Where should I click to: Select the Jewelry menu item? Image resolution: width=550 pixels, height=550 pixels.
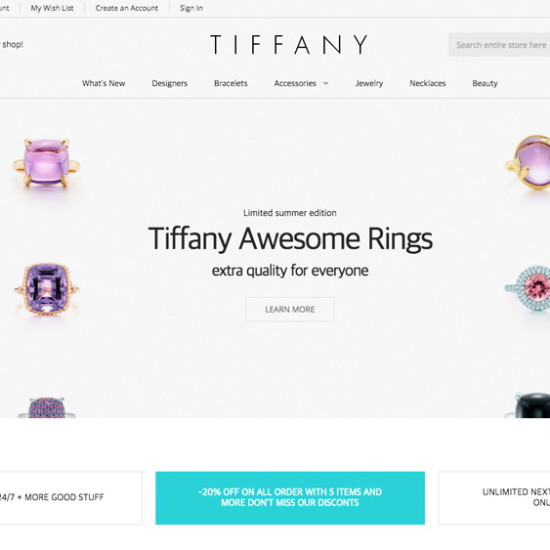point(369,83)
